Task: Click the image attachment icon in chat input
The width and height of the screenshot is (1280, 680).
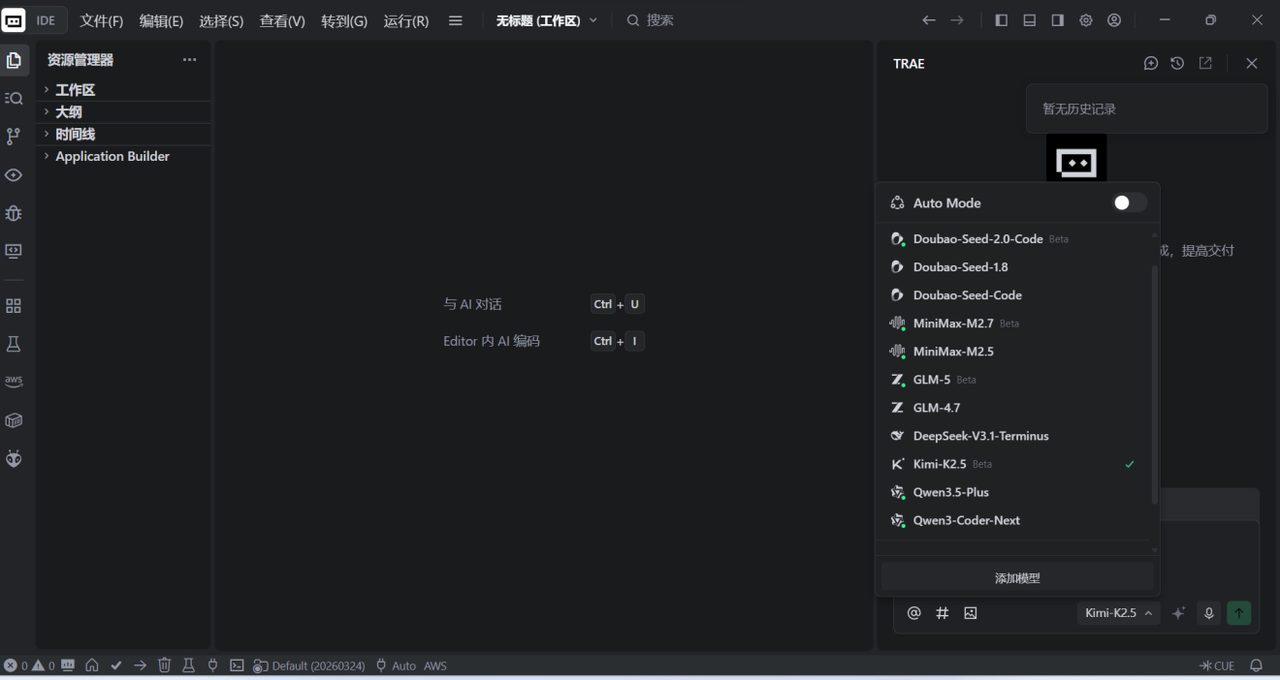Action: pyautogui.click(x=970, y=613)
